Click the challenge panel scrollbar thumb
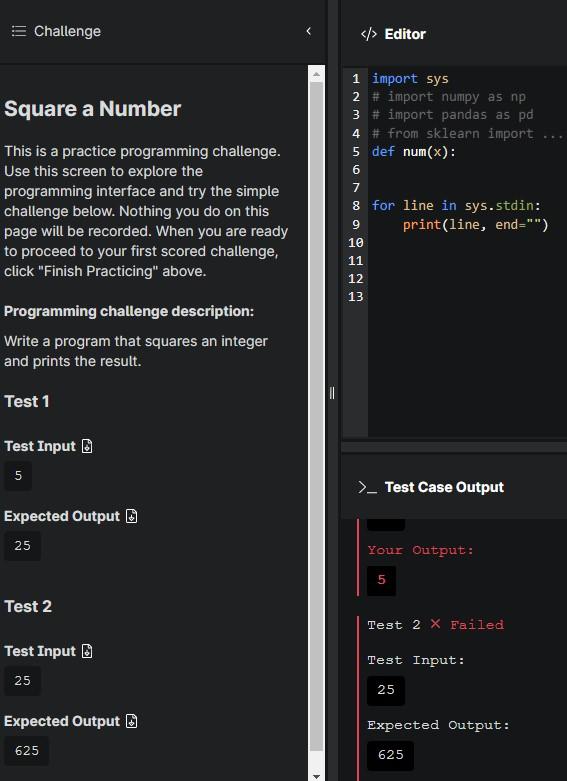The height and width of the screenshot is (781, 567). click(316, 416)
